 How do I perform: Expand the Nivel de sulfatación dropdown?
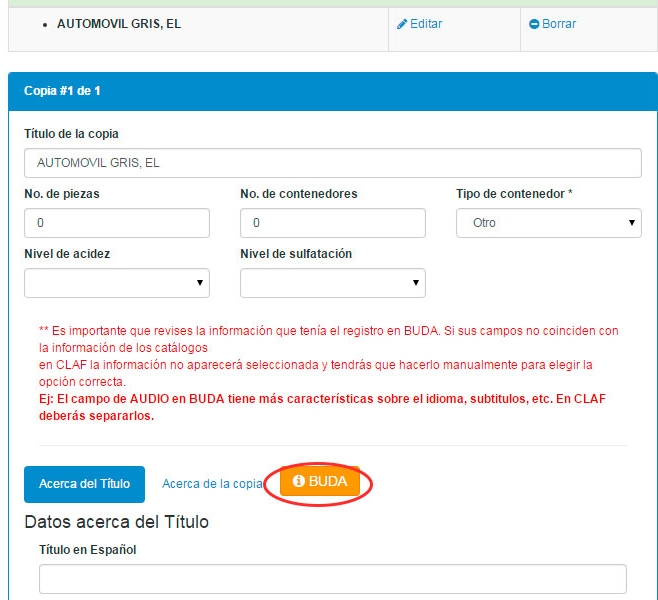pyautogui.click(x=332, y=283)
